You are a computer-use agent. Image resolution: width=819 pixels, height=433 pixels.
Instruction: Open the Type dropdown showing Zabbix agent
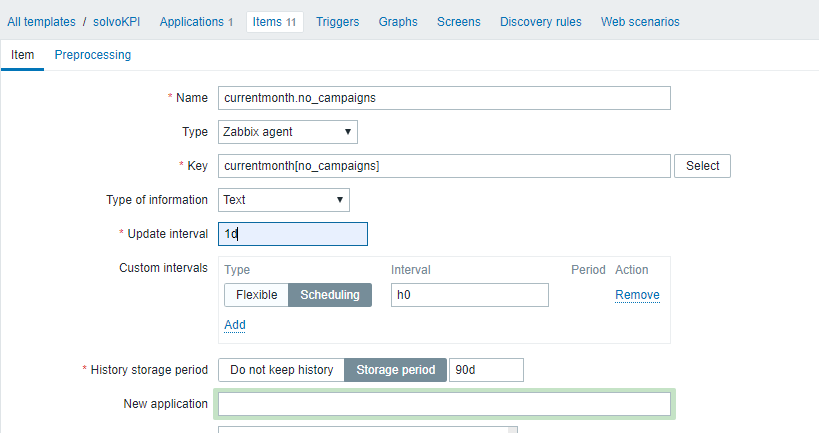point(287,131)
